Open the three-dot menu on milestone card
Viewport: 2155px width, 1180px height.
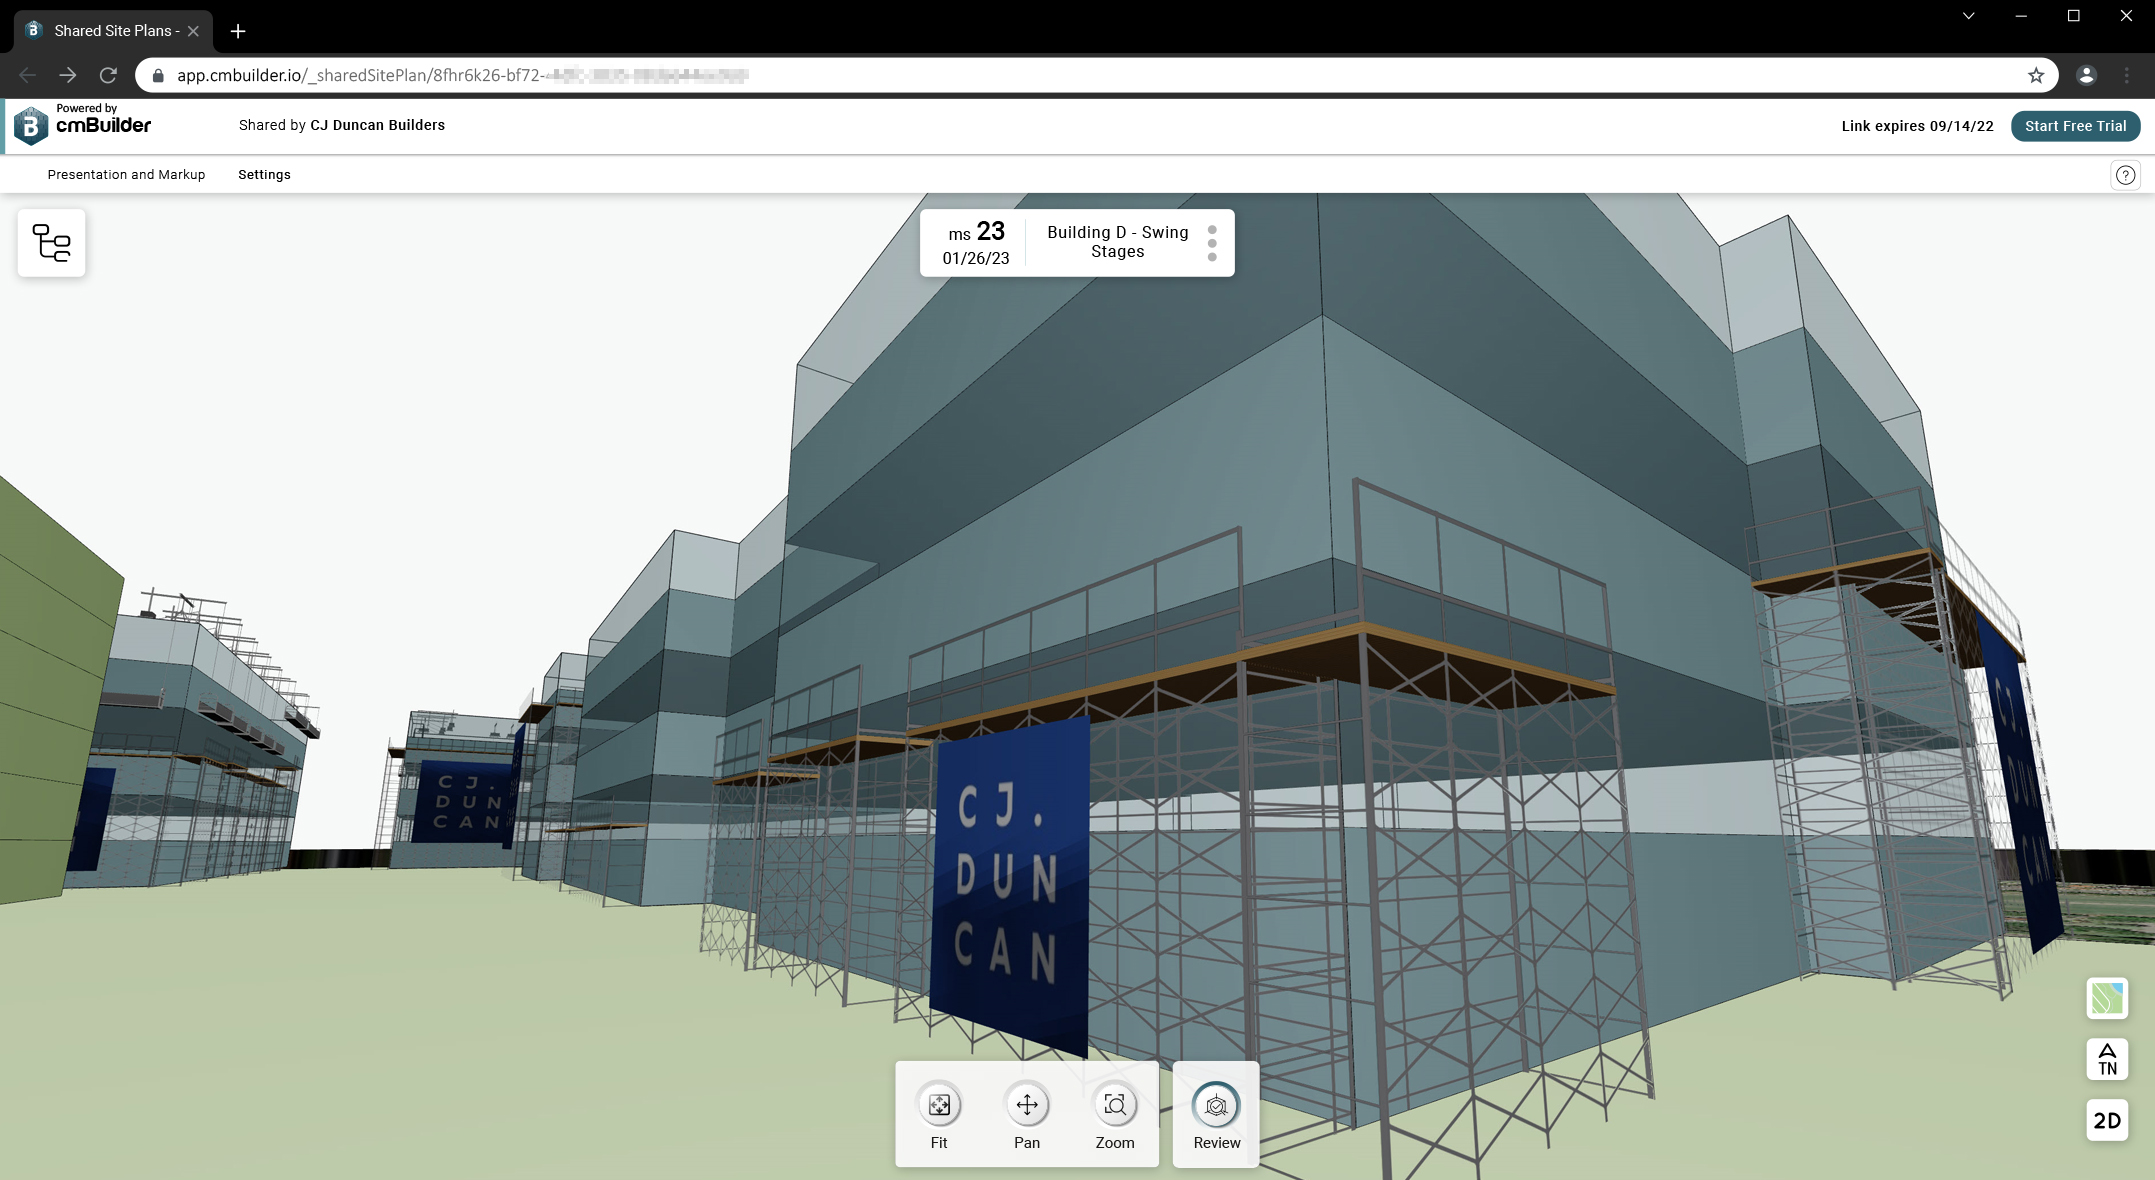tap(1212, 243)
